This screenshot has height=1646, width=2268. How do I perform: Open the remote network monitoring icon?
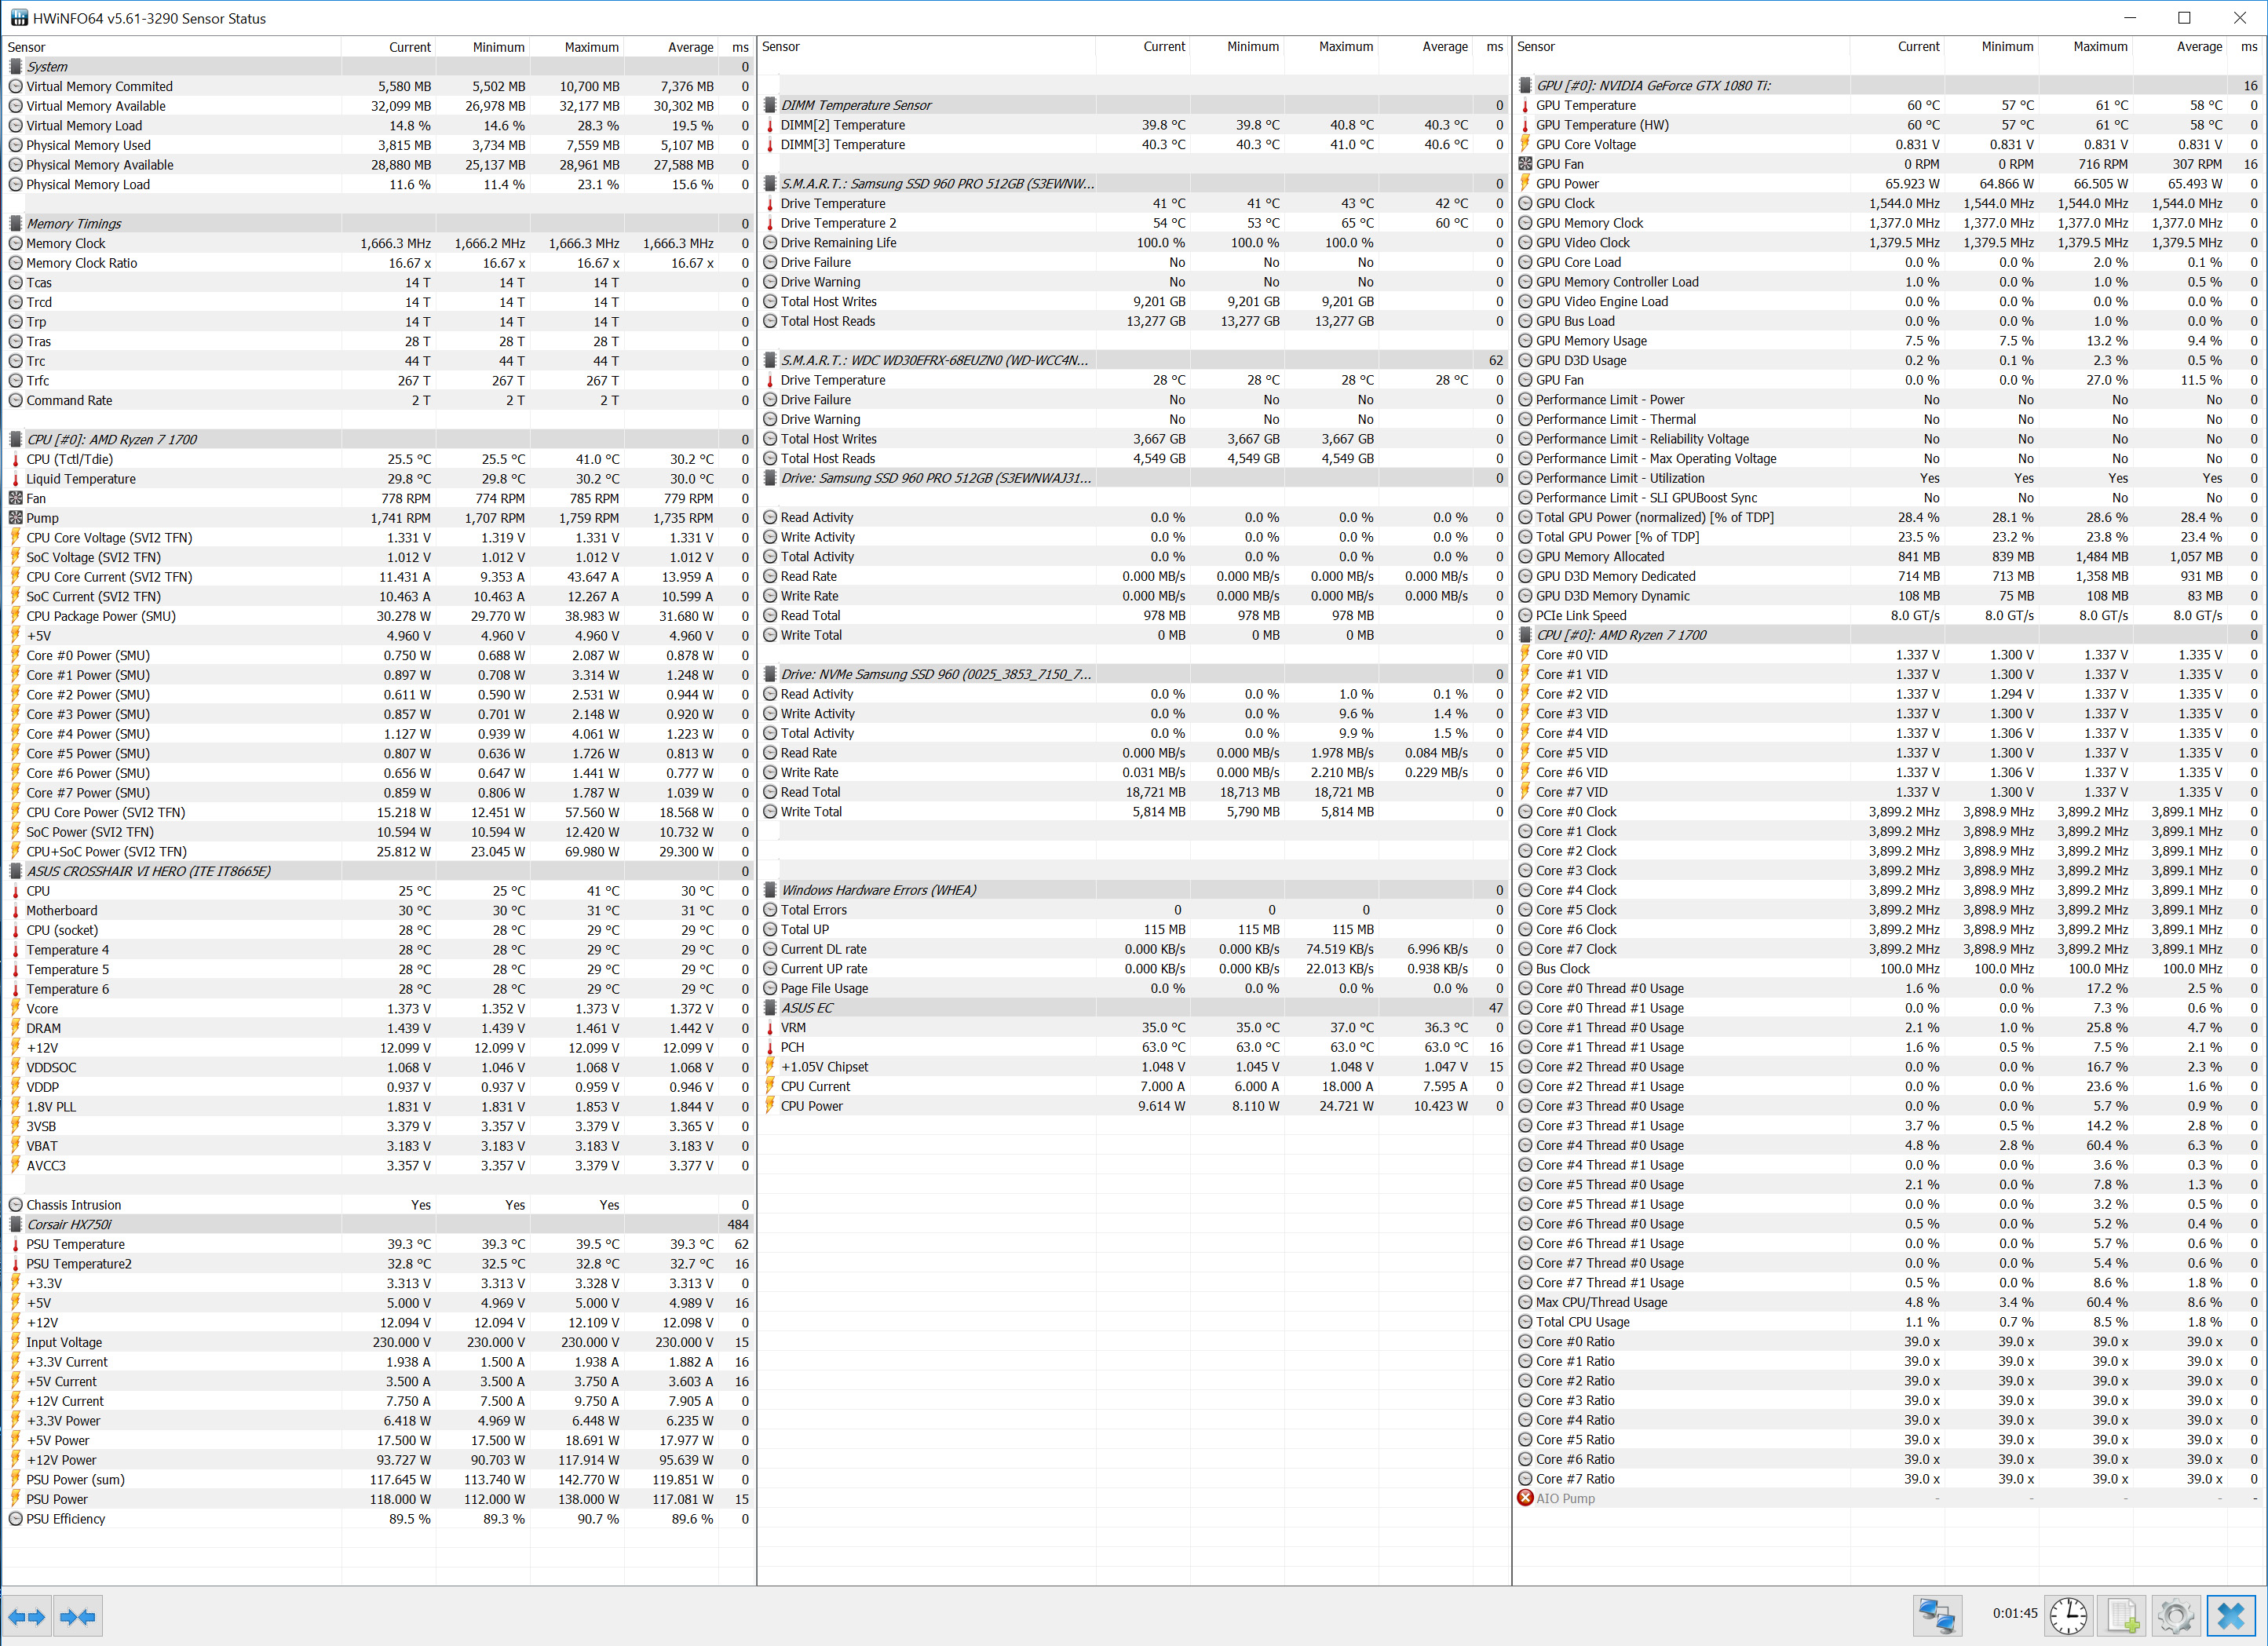pos(1937,1615)
